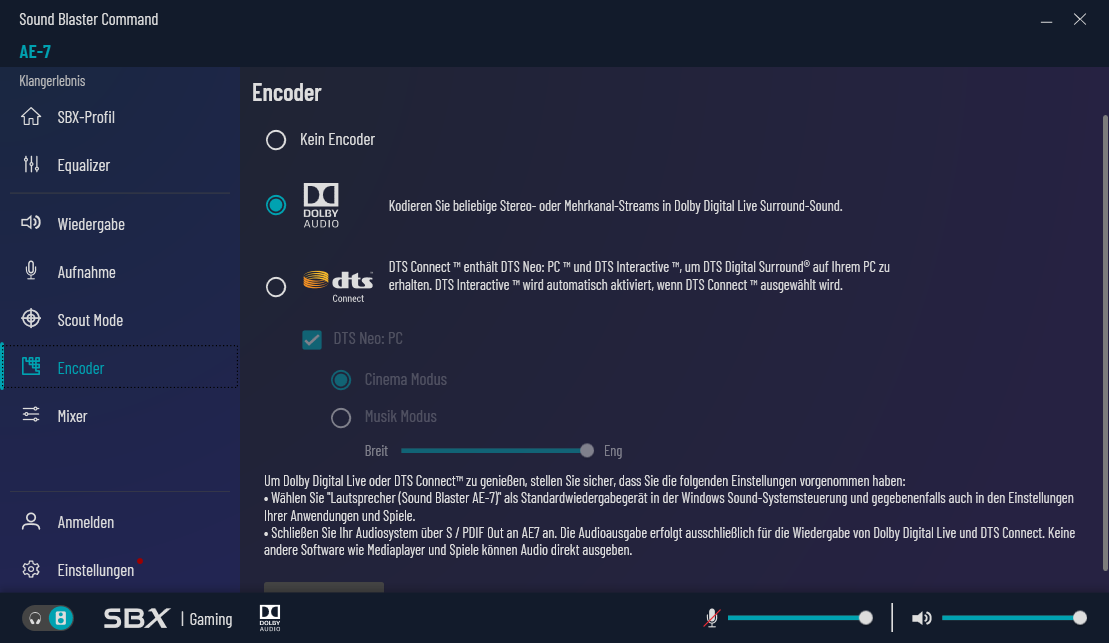
Task: Adjust the microphone level slider
Action: click(x=799, y=618)
